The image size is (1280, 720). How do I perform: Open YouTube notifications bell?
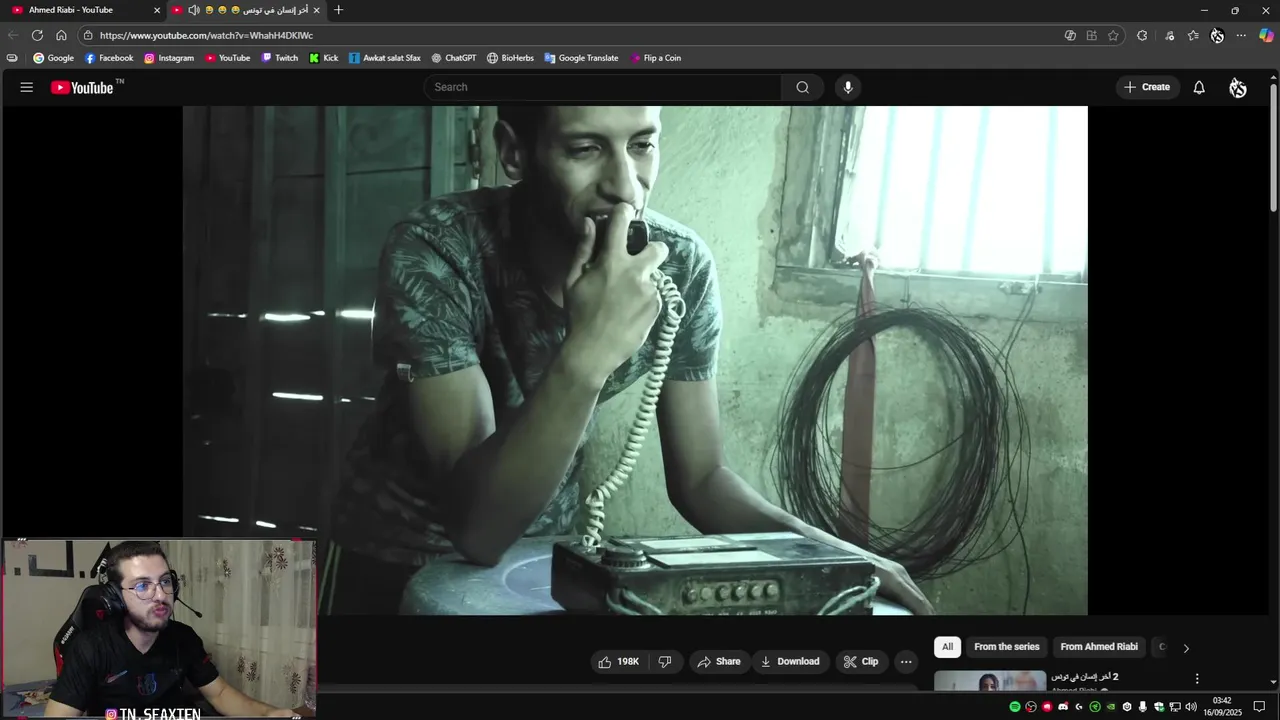1199,87
